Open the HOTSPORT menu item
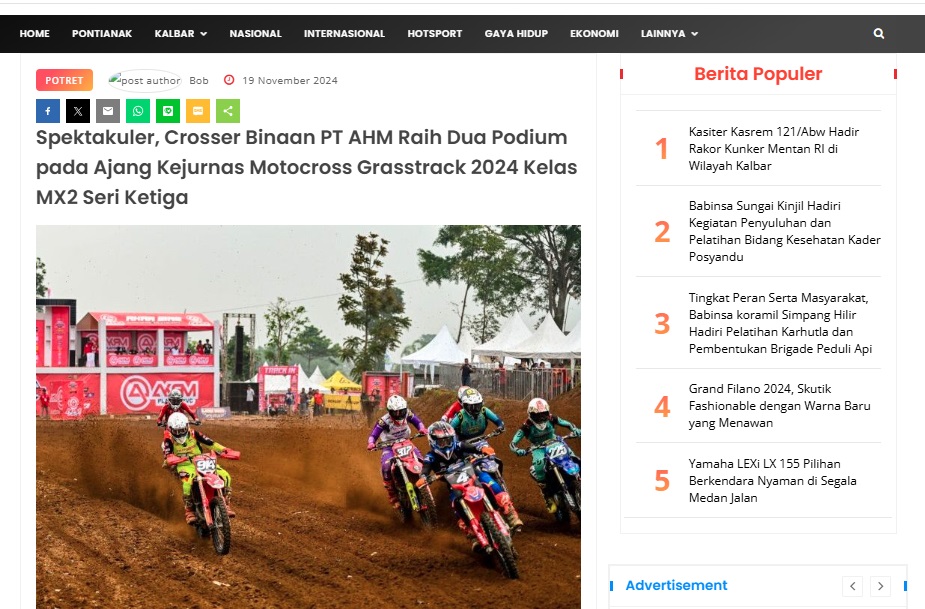The width and height of the screenshot is (925, 609). click(x=435, y=34)
